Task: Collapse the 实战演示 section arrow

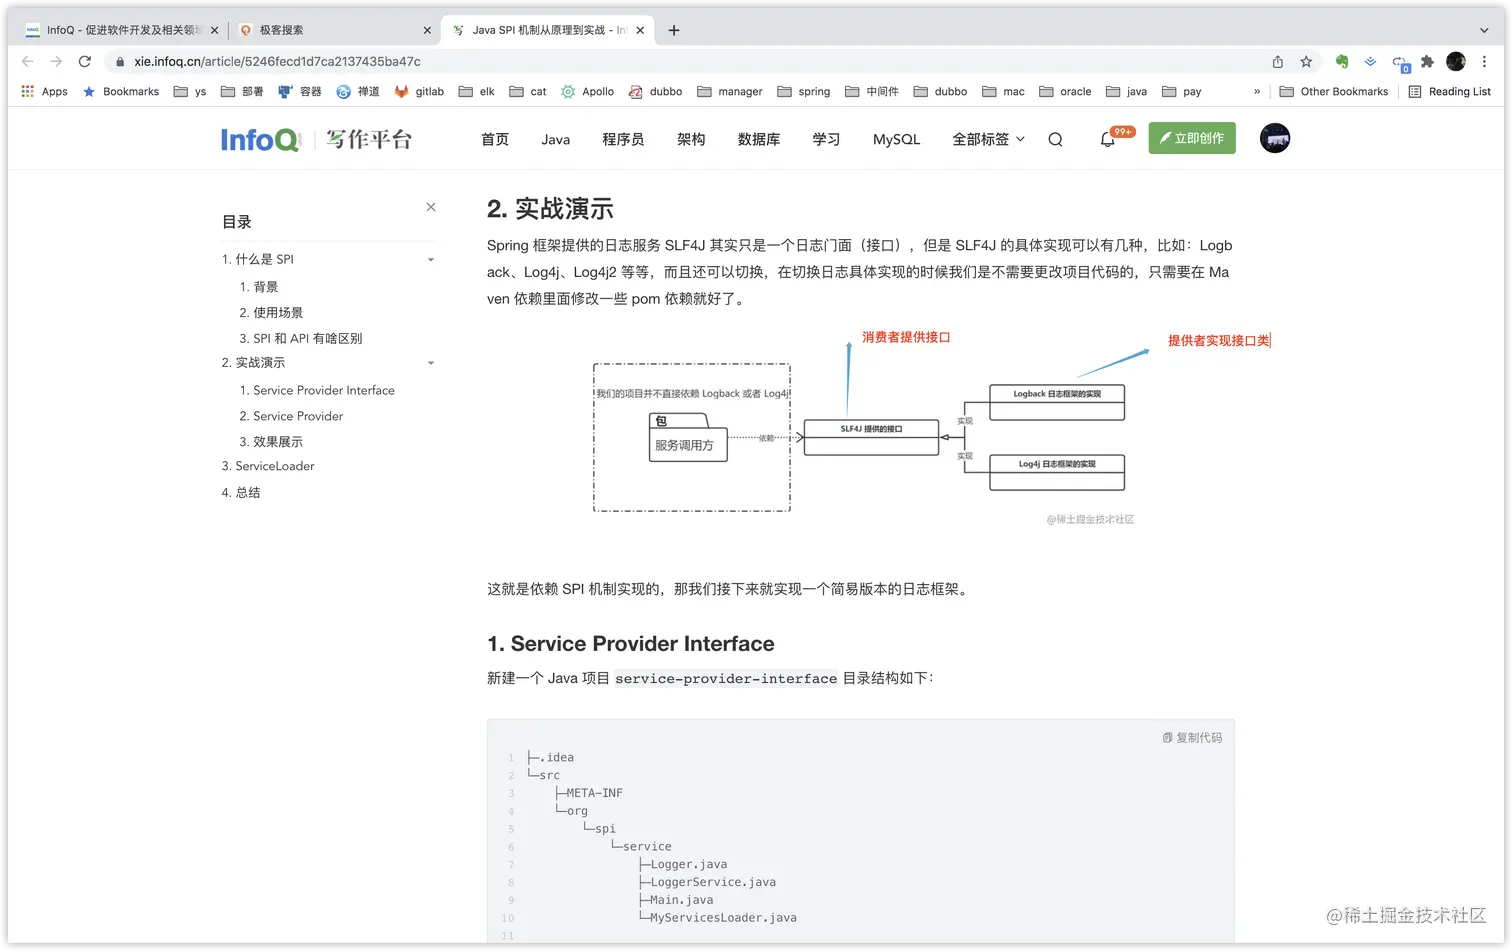Action: click(x=431, y=363)
